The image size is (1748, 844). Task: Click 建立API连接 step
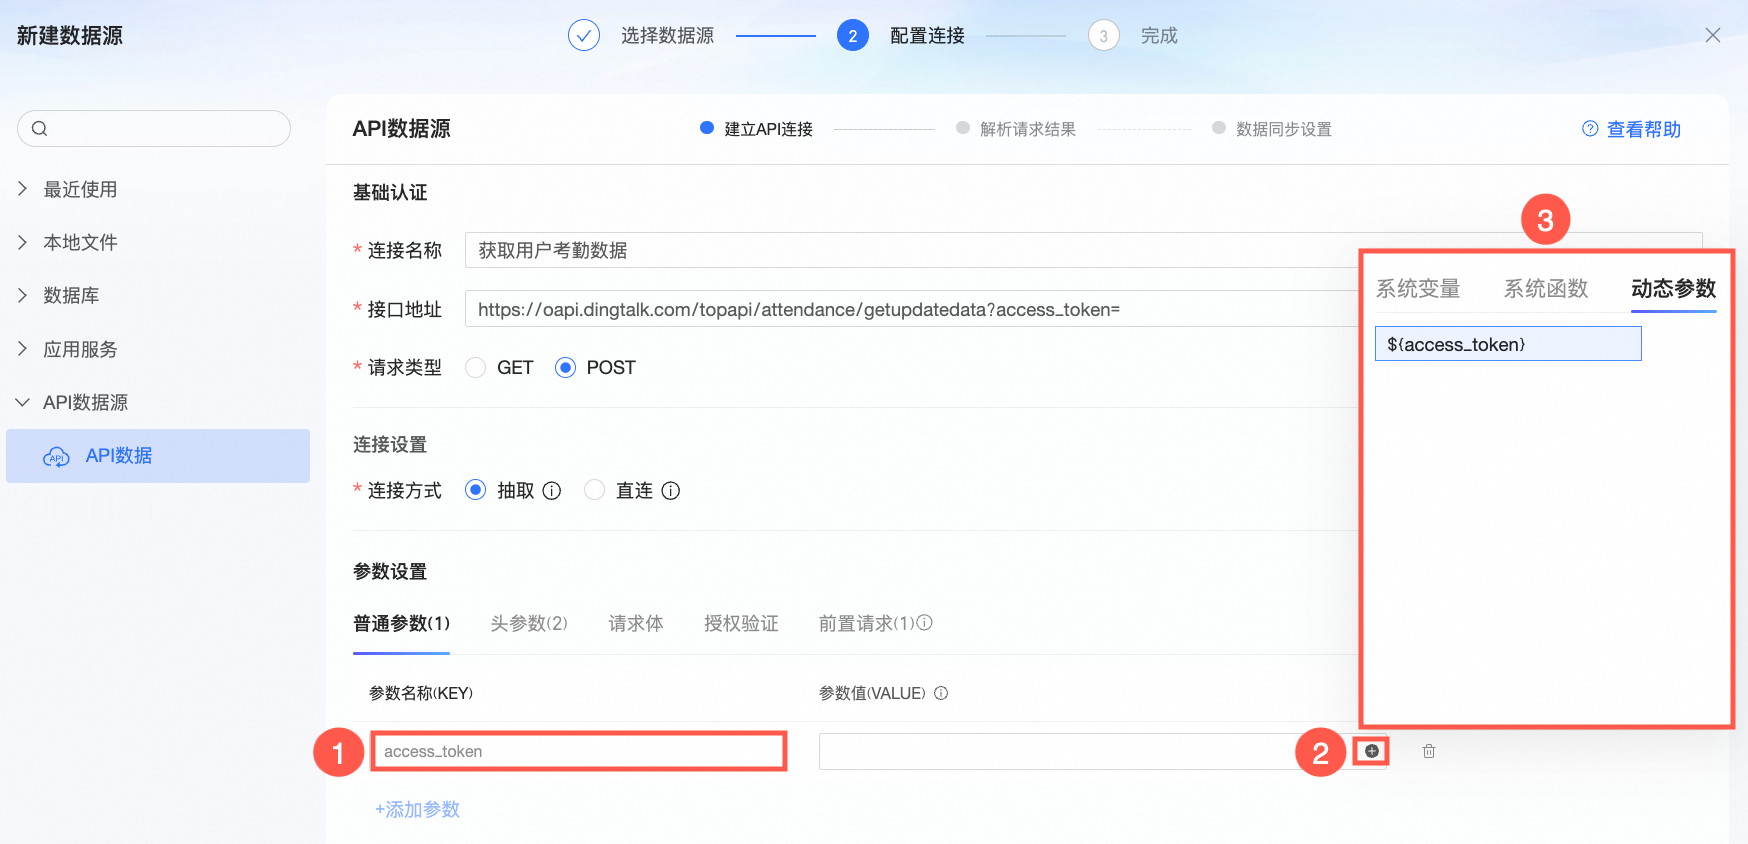[768, 129]
